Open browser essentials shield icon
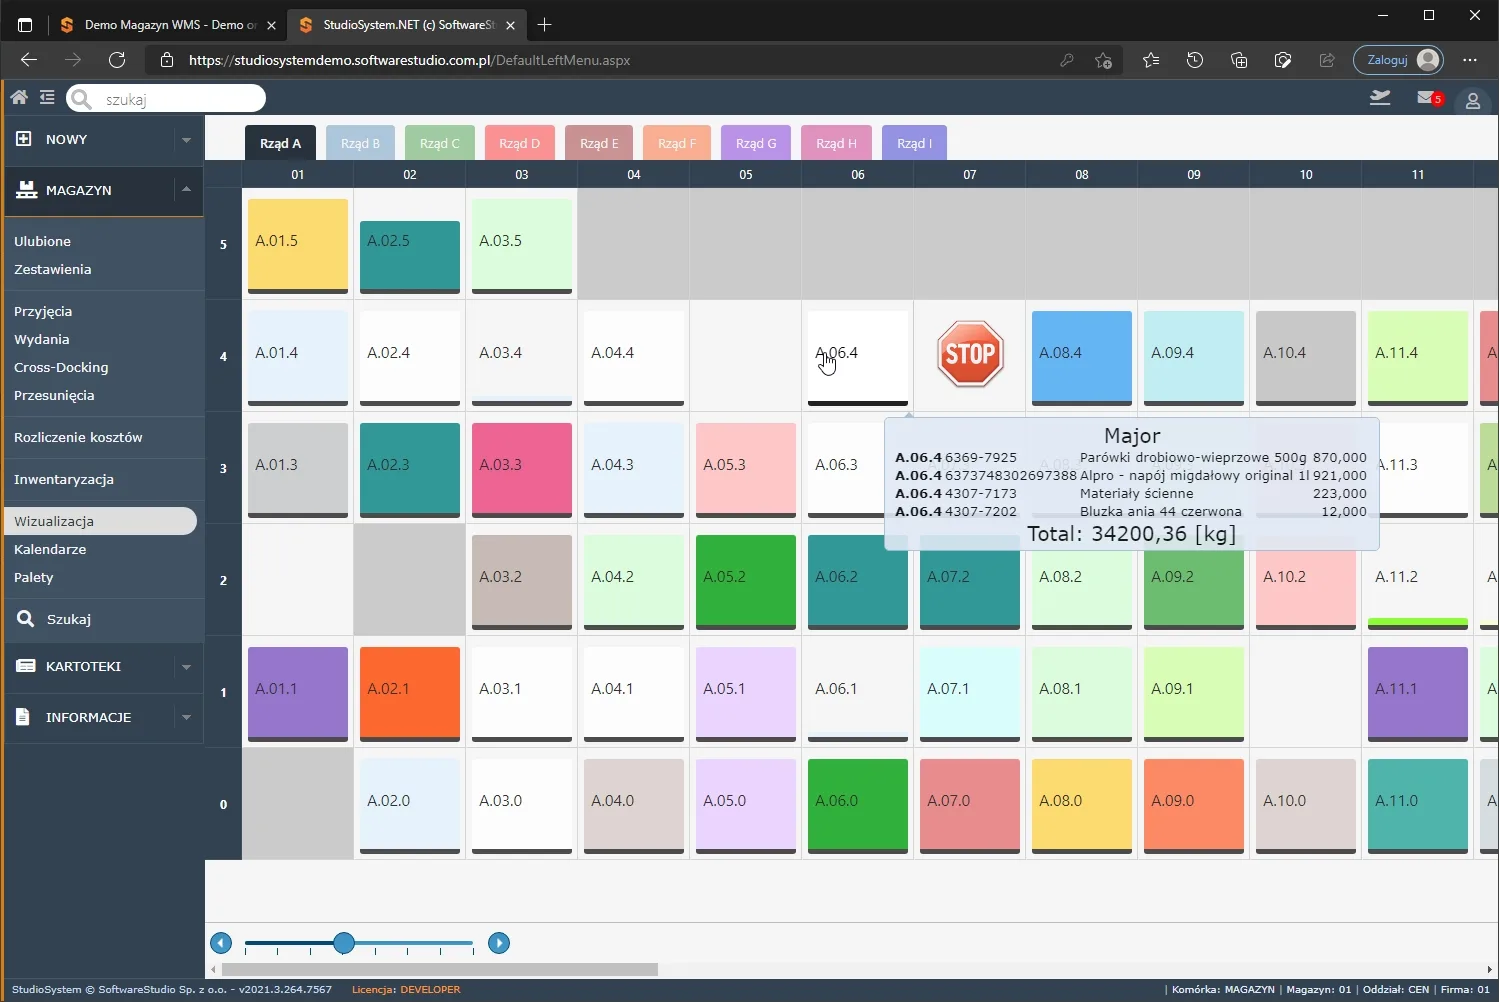This screenshot has width=1499, height=1002. (x=1283, y=60)
